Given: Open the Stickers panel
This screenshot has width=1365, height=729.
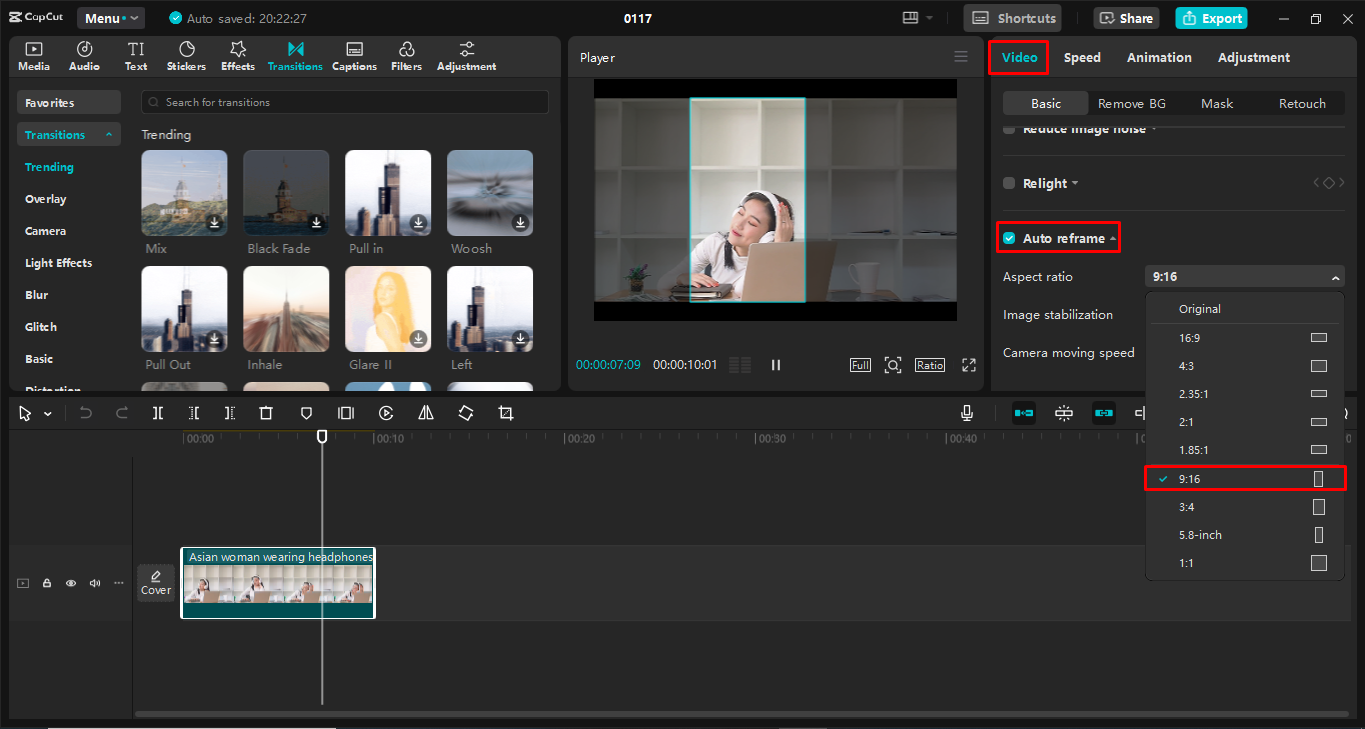Looking at the screenshot, I should click(x=186, y=57).
